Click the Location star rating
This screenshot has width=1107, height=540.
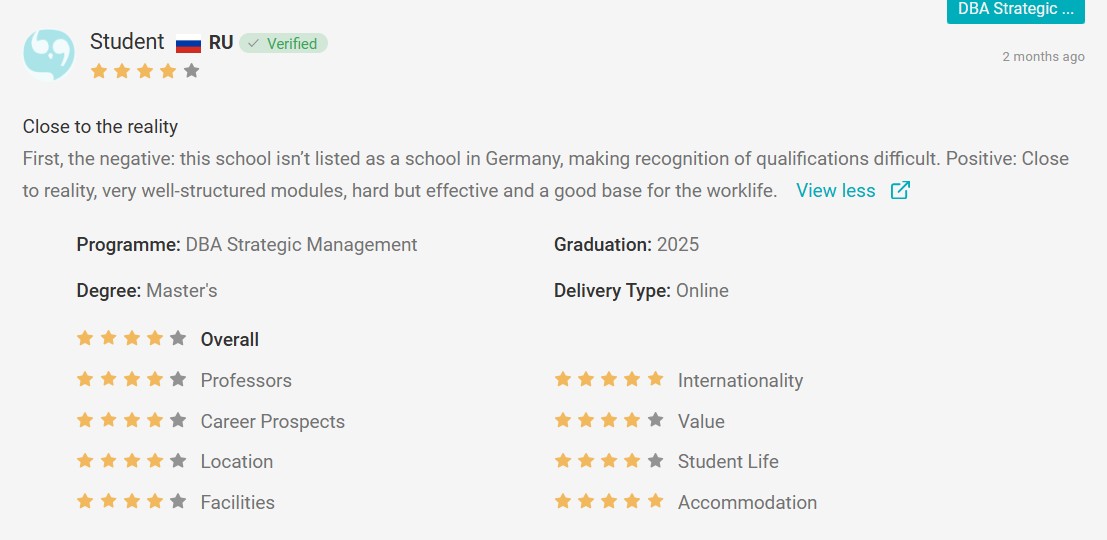tap(131, 460)
